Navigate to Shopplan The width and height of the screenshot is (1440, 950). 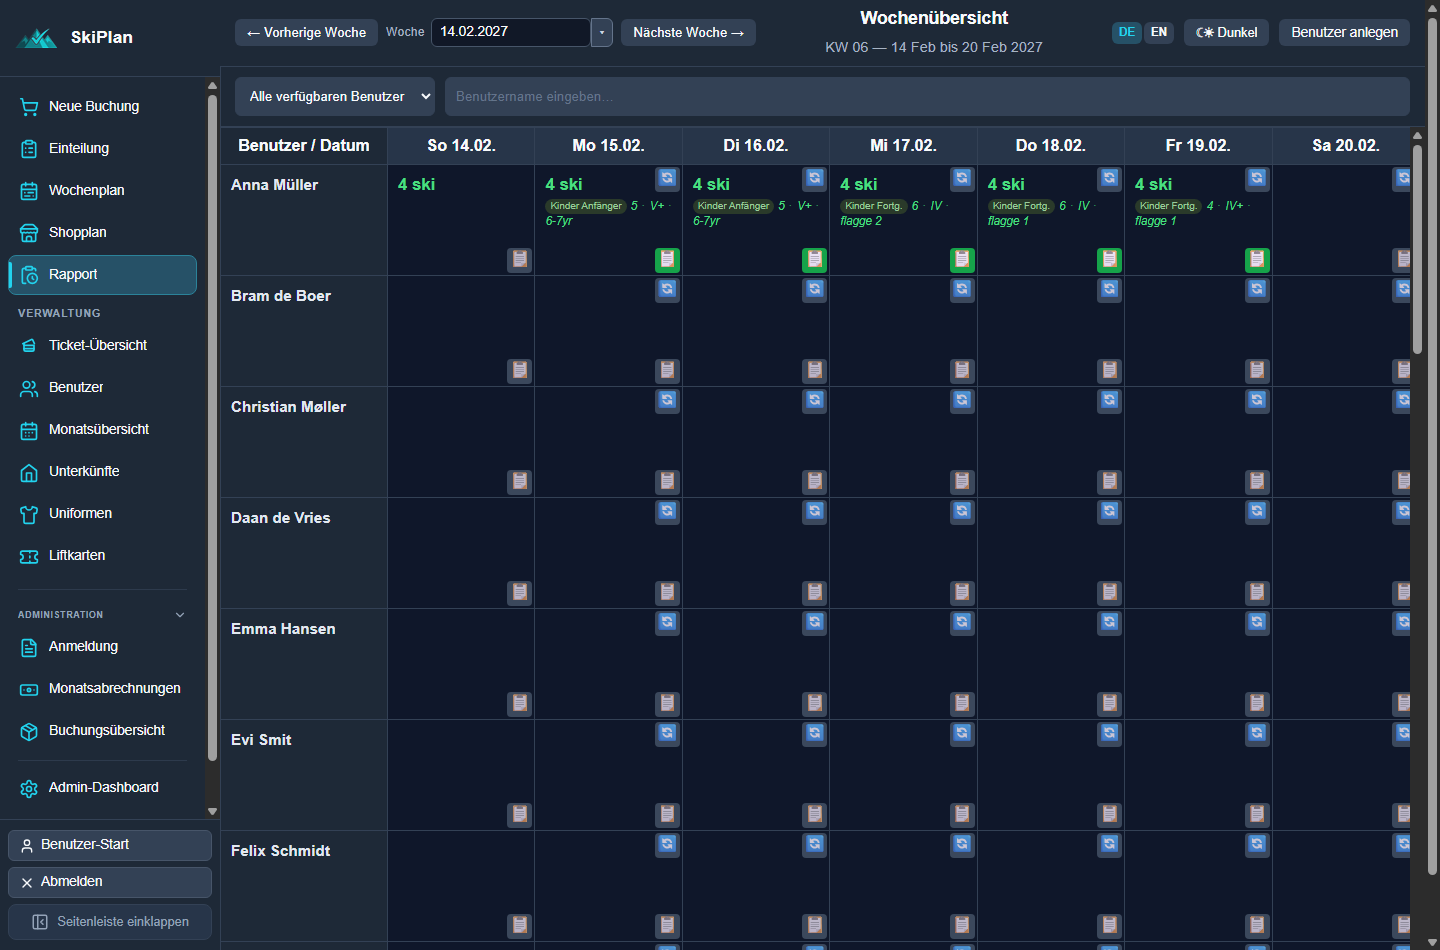tap(102, 233)
